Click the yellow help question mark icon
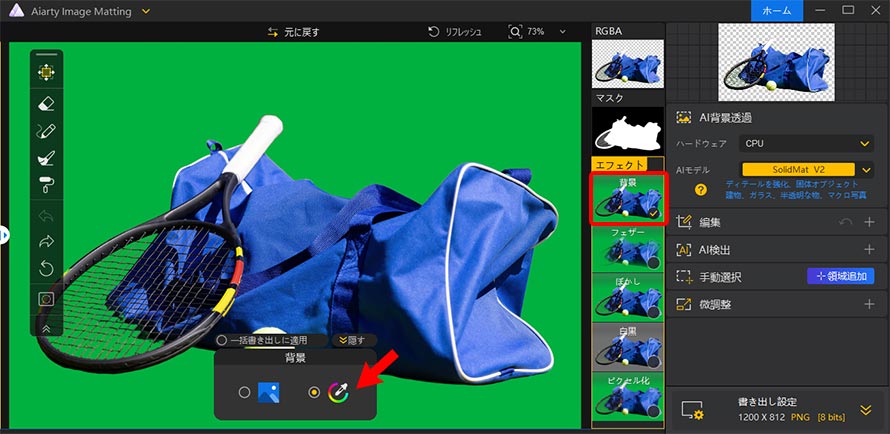The width and height of the screenshot is (890, 434). pyautogui.click(x=701, y=190)
